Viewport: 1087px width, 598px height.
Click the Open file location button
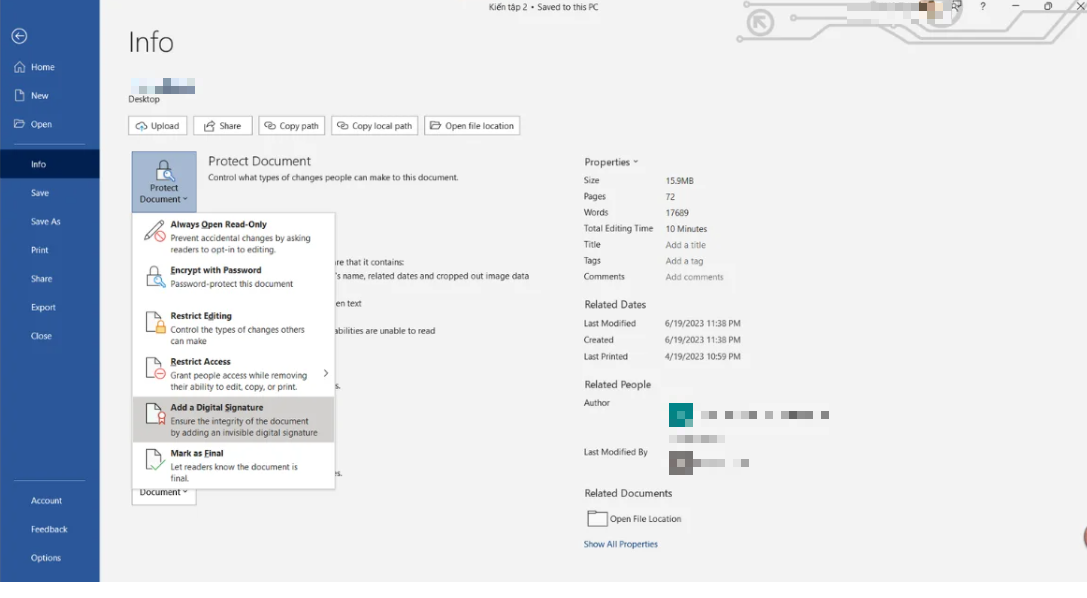[472, 125]
